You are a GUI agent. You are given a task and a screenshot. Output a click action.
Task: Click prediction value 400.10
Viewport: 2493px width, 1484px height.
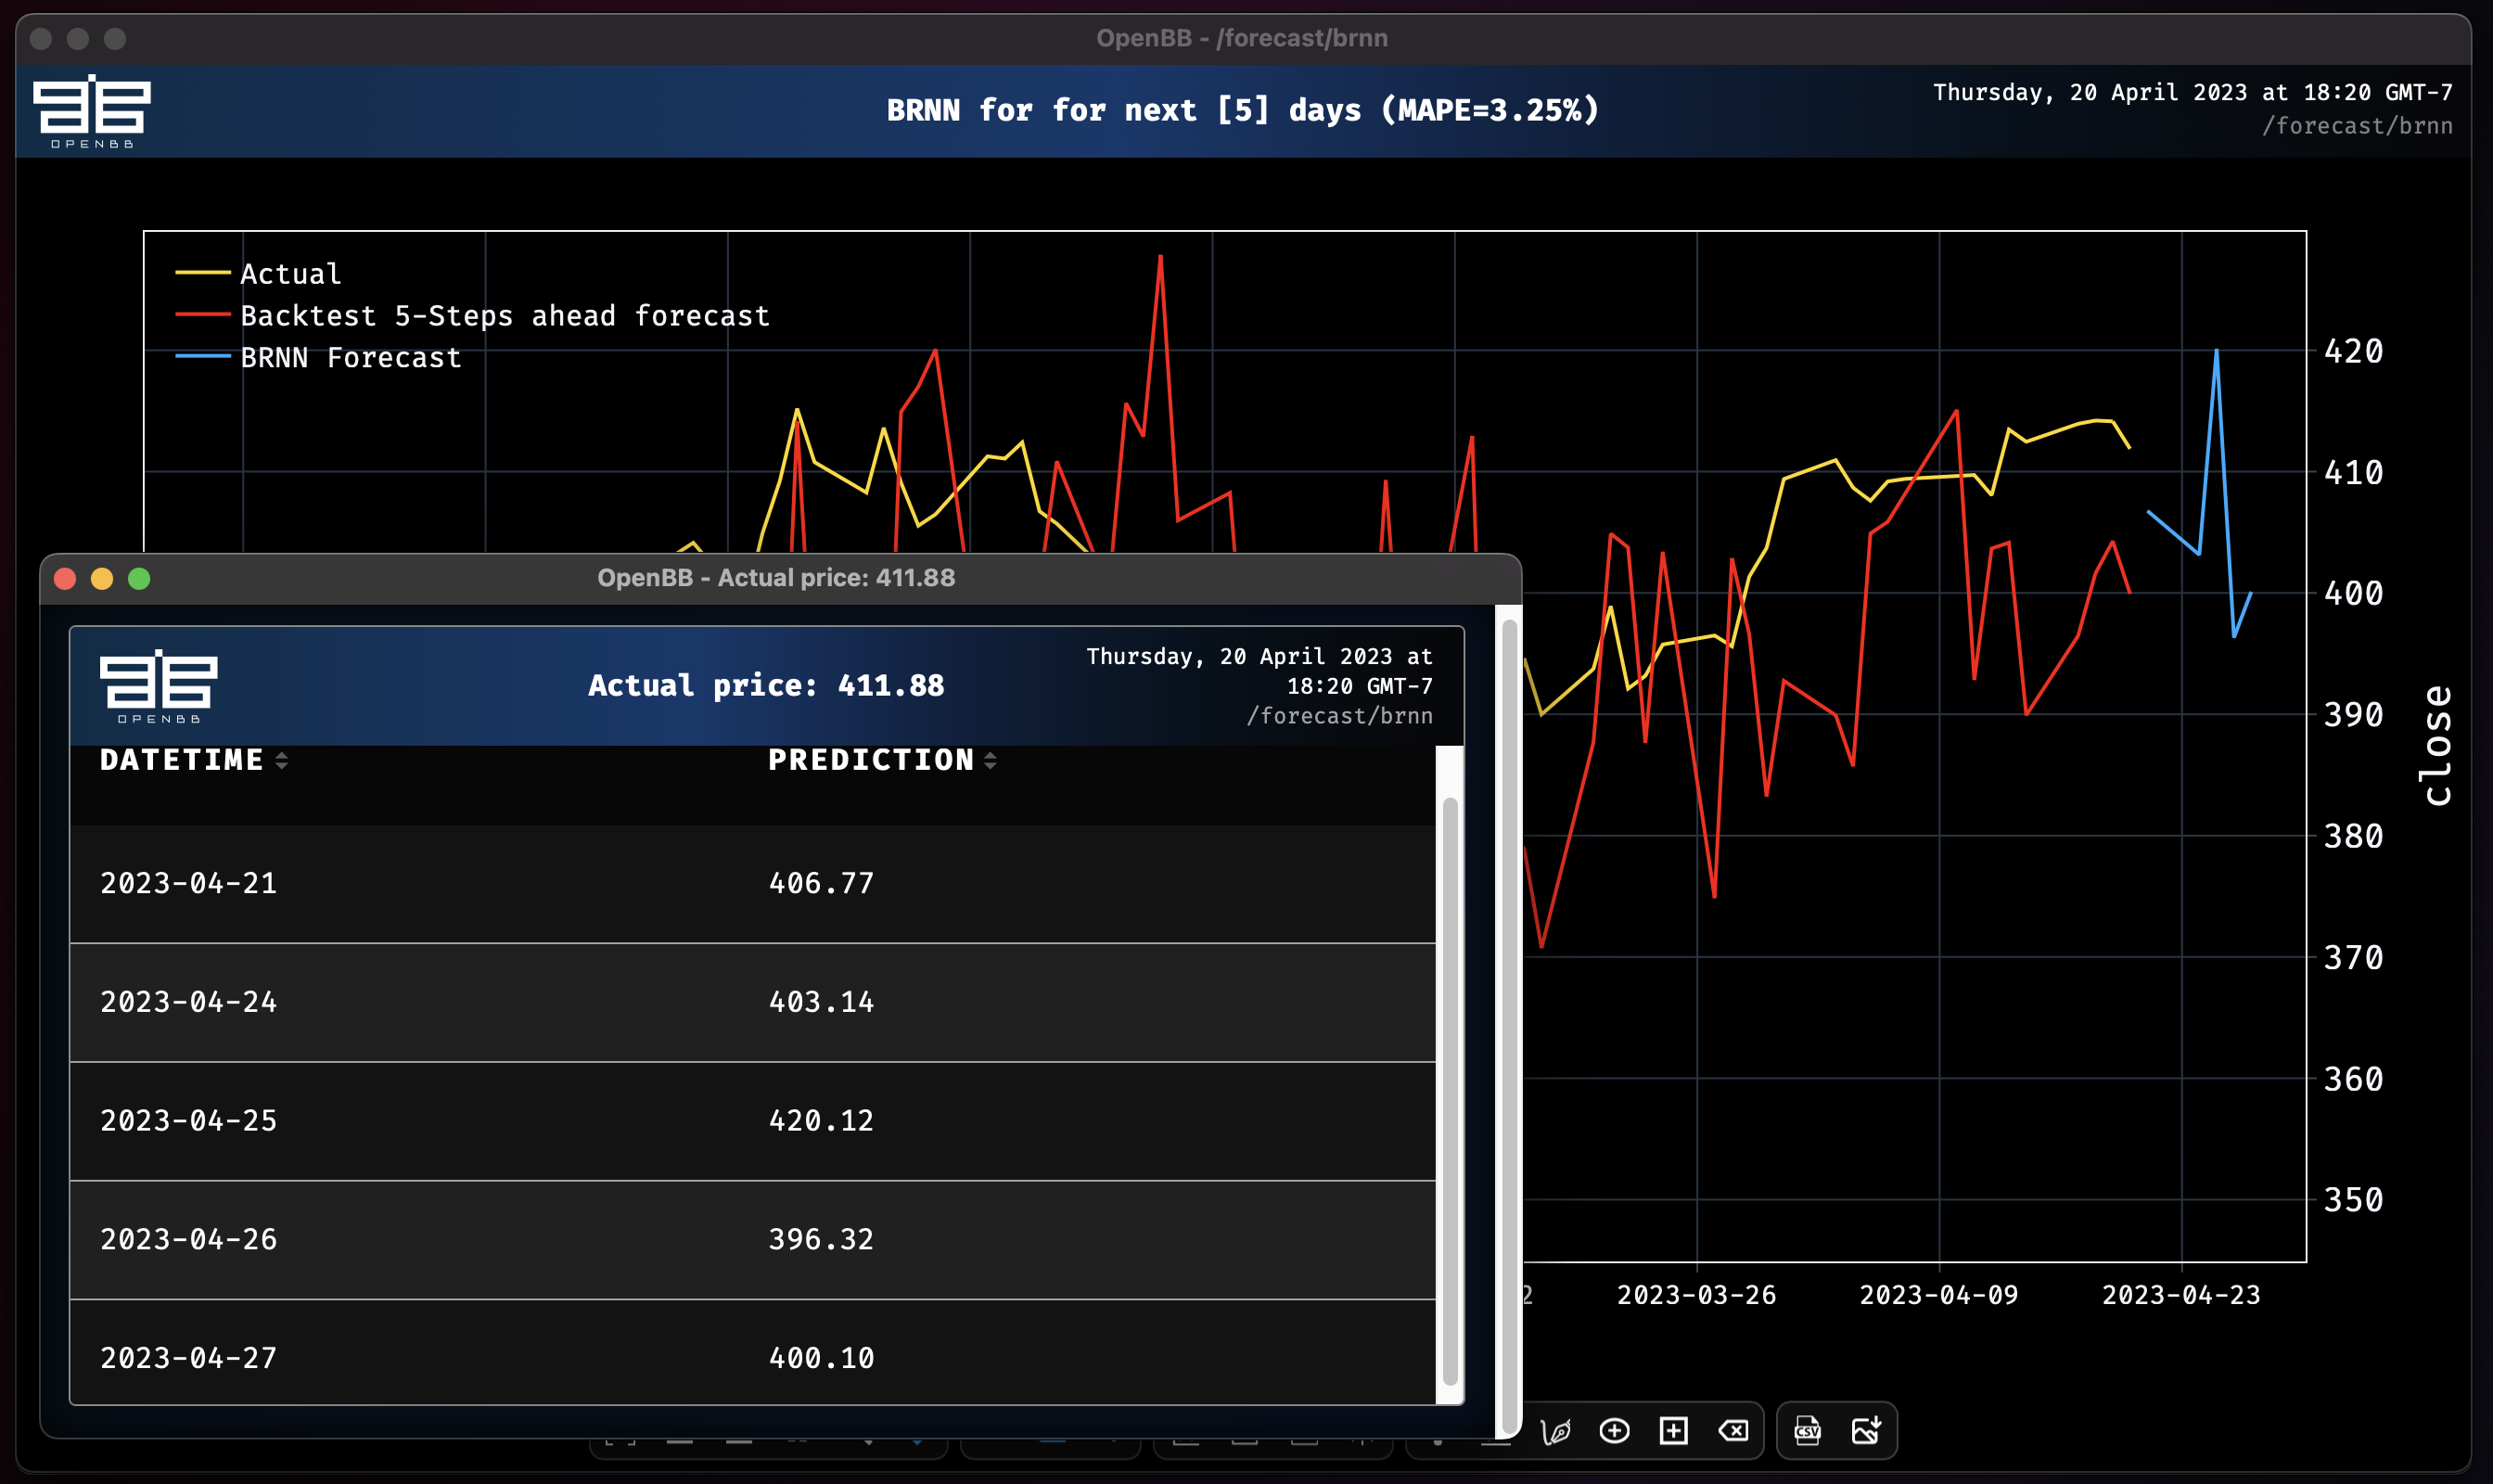[x=821, y=1358]
